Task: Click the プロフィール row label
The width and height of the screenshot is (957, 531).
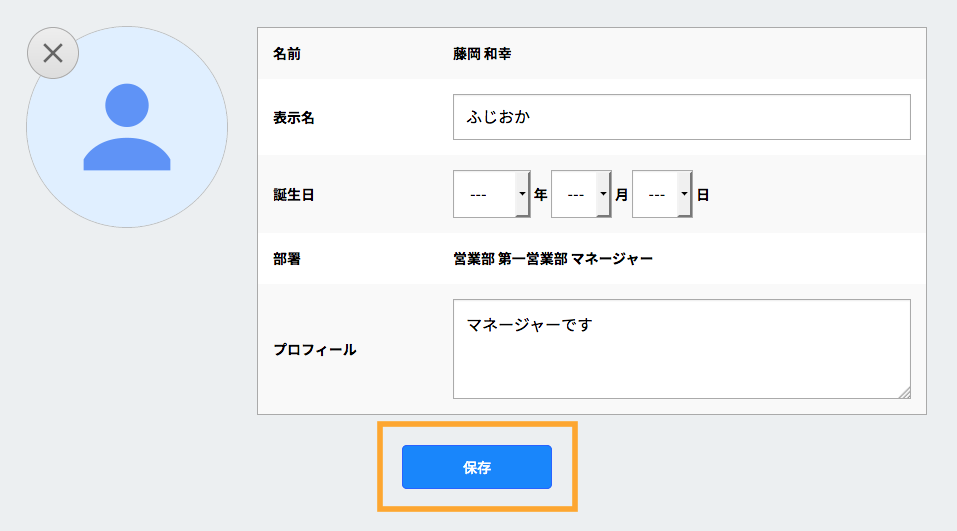Action: (315, 350)
